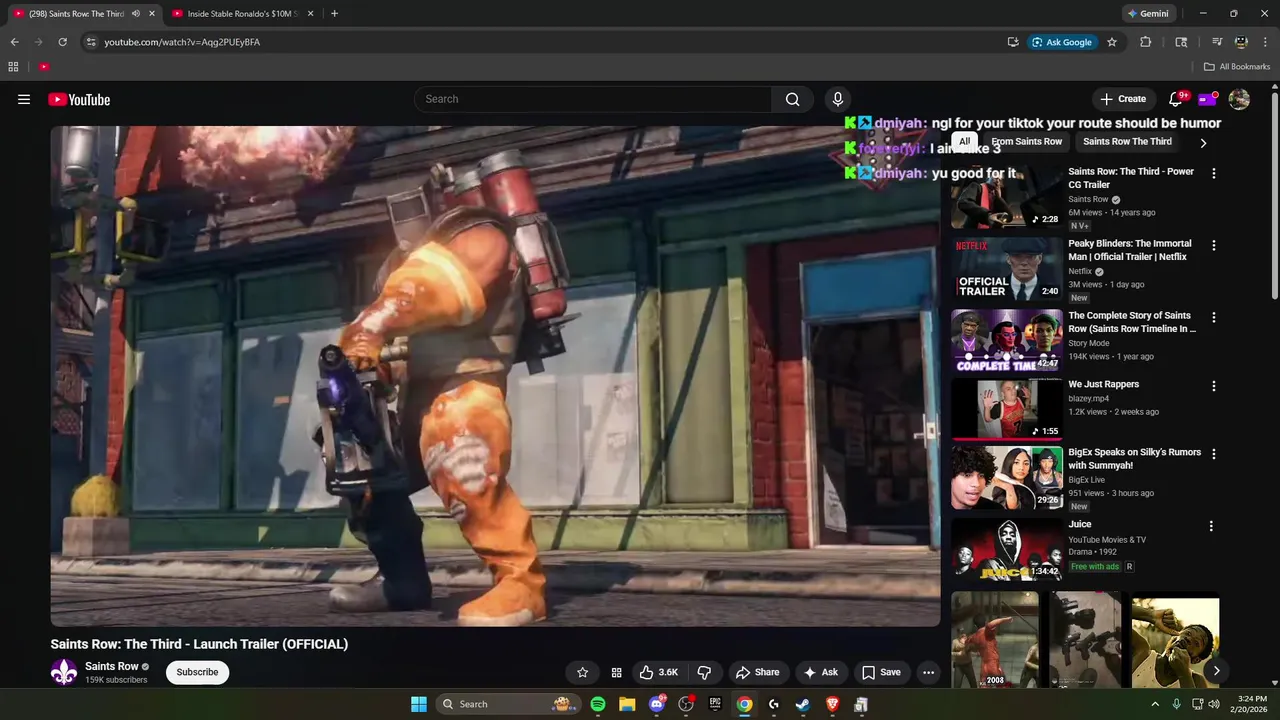Open Spotify from the taskbar

coord(598,704)
